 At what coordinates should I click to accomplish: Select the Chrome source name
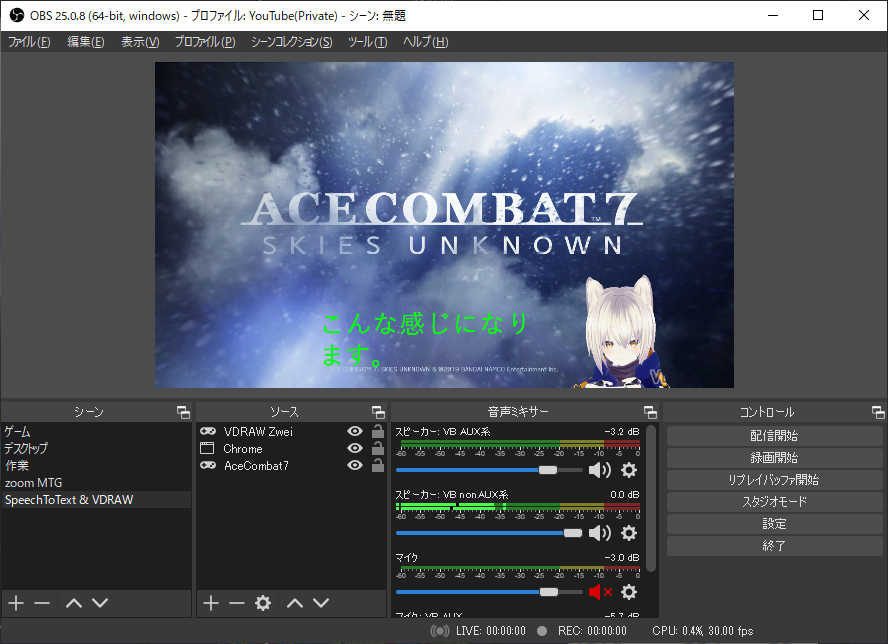(x=243, y=449)
